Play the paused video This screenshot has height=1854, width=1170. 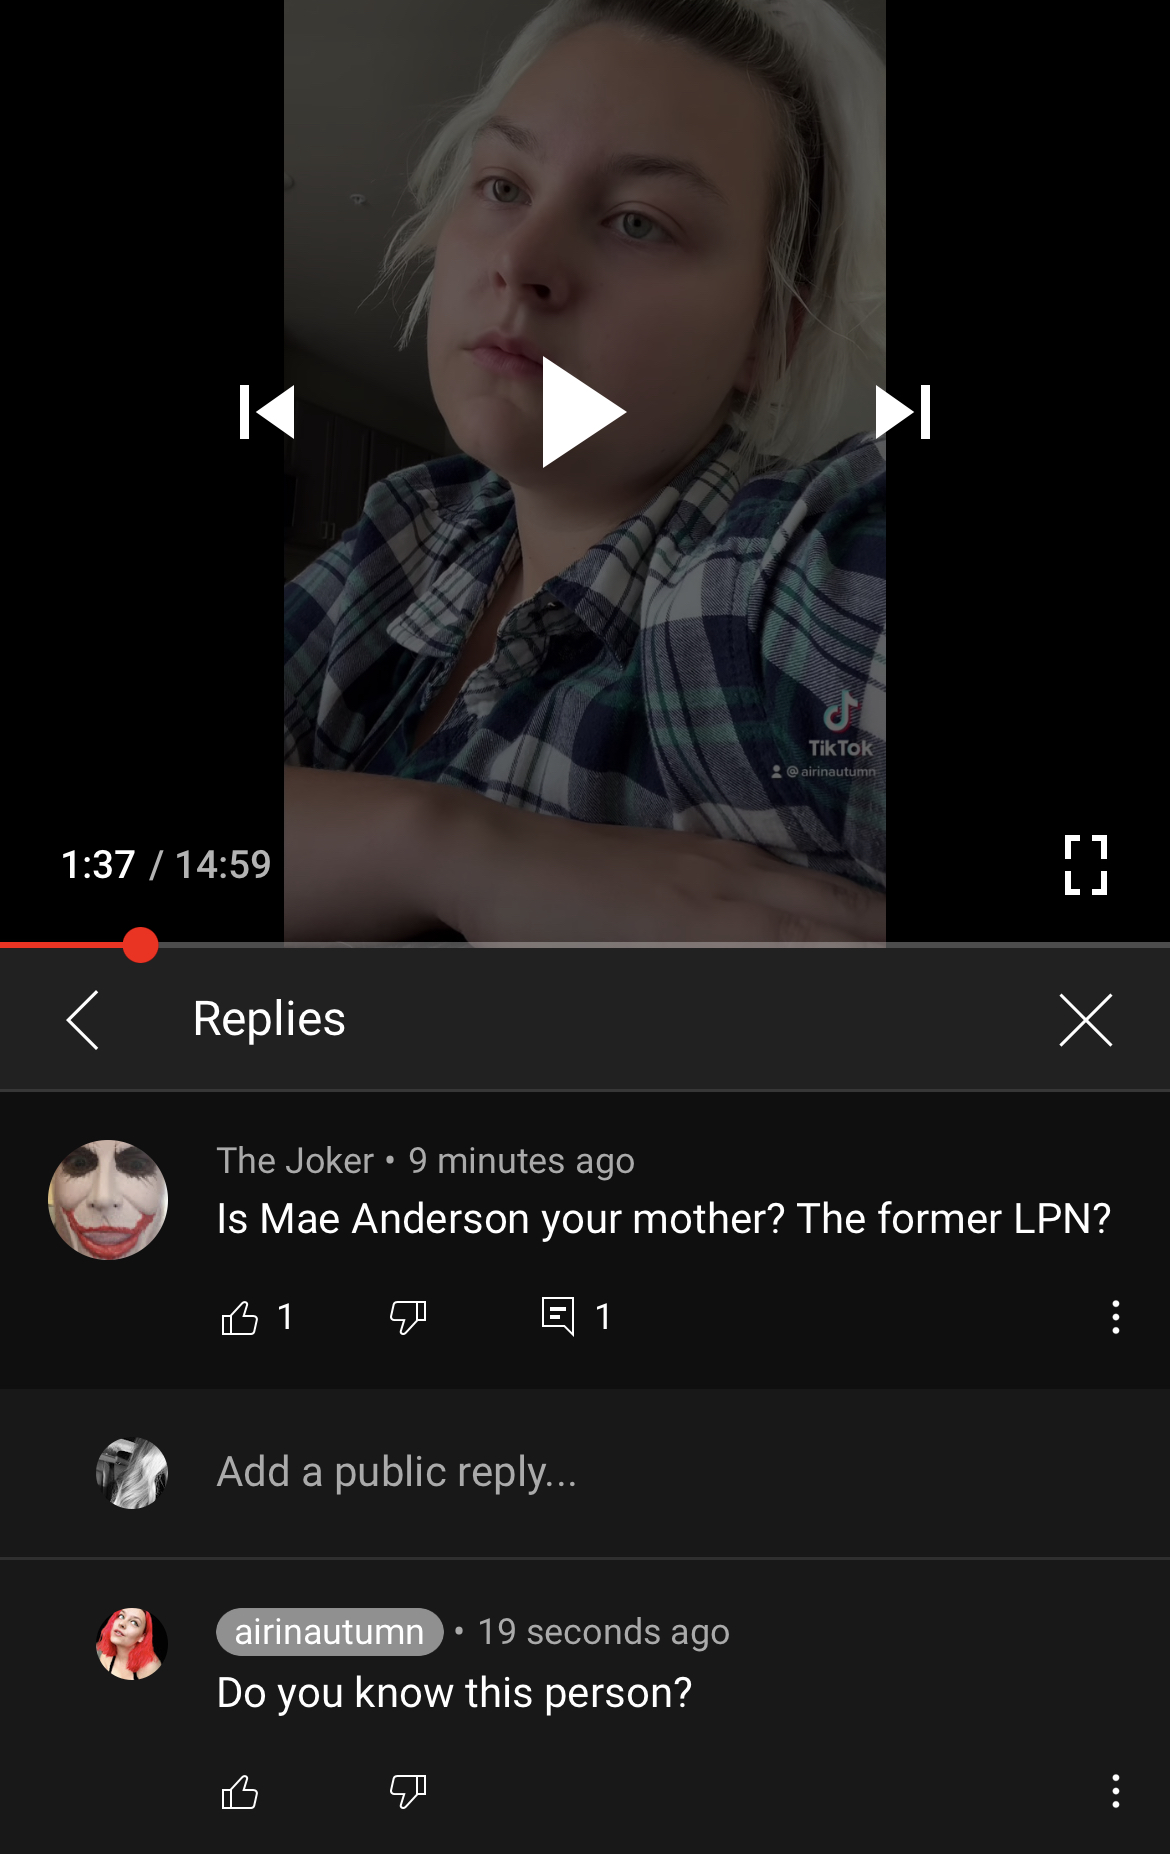584,412
